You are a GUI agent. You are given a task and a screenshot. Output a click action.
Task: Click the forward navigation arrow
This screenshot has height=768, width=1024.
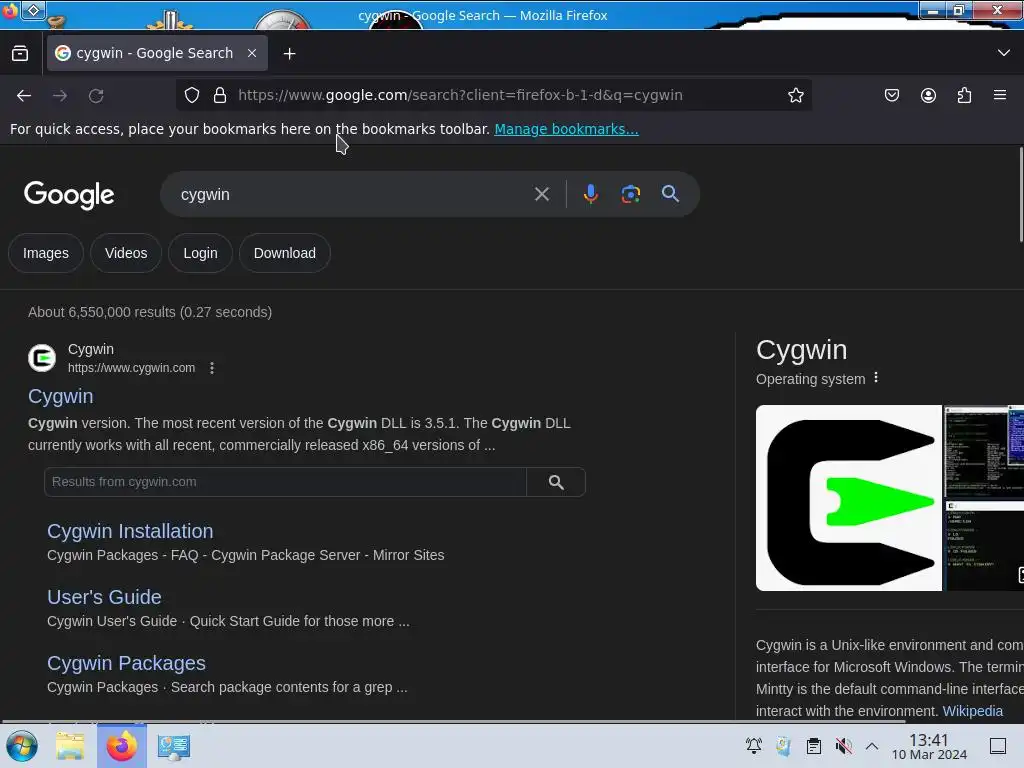pos(60,95)
